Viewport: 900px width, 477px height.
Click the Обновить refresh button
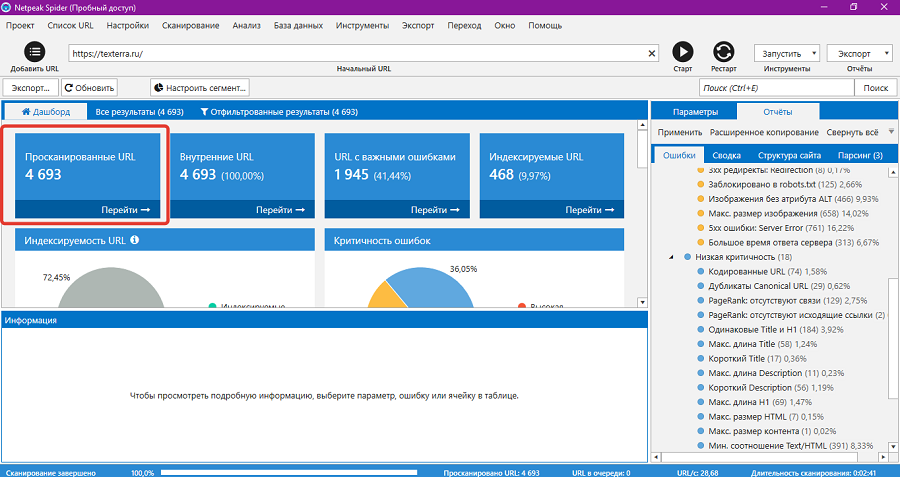point(90,88)
